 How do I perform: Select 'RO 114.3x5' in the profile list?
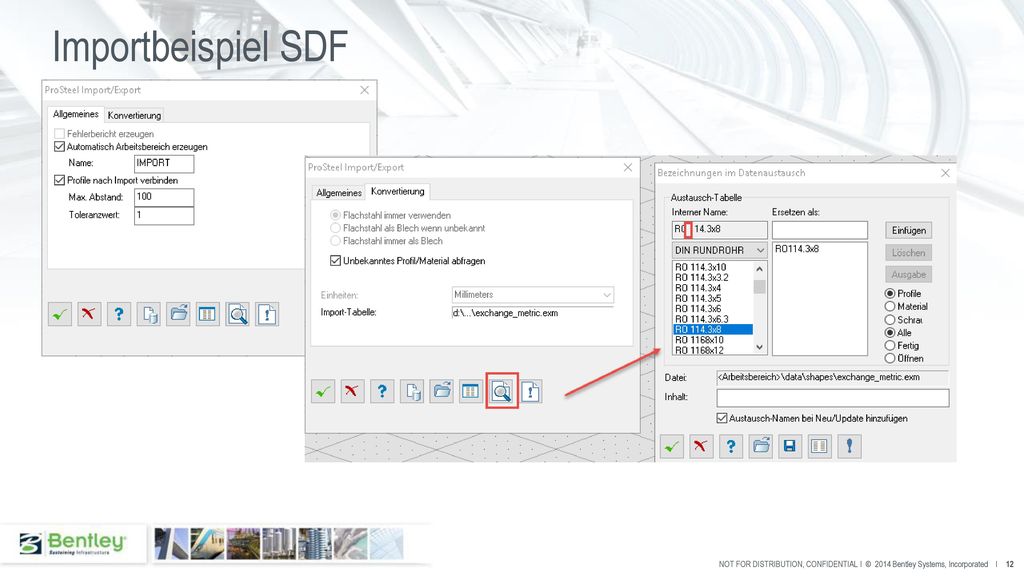pos(712,298)
